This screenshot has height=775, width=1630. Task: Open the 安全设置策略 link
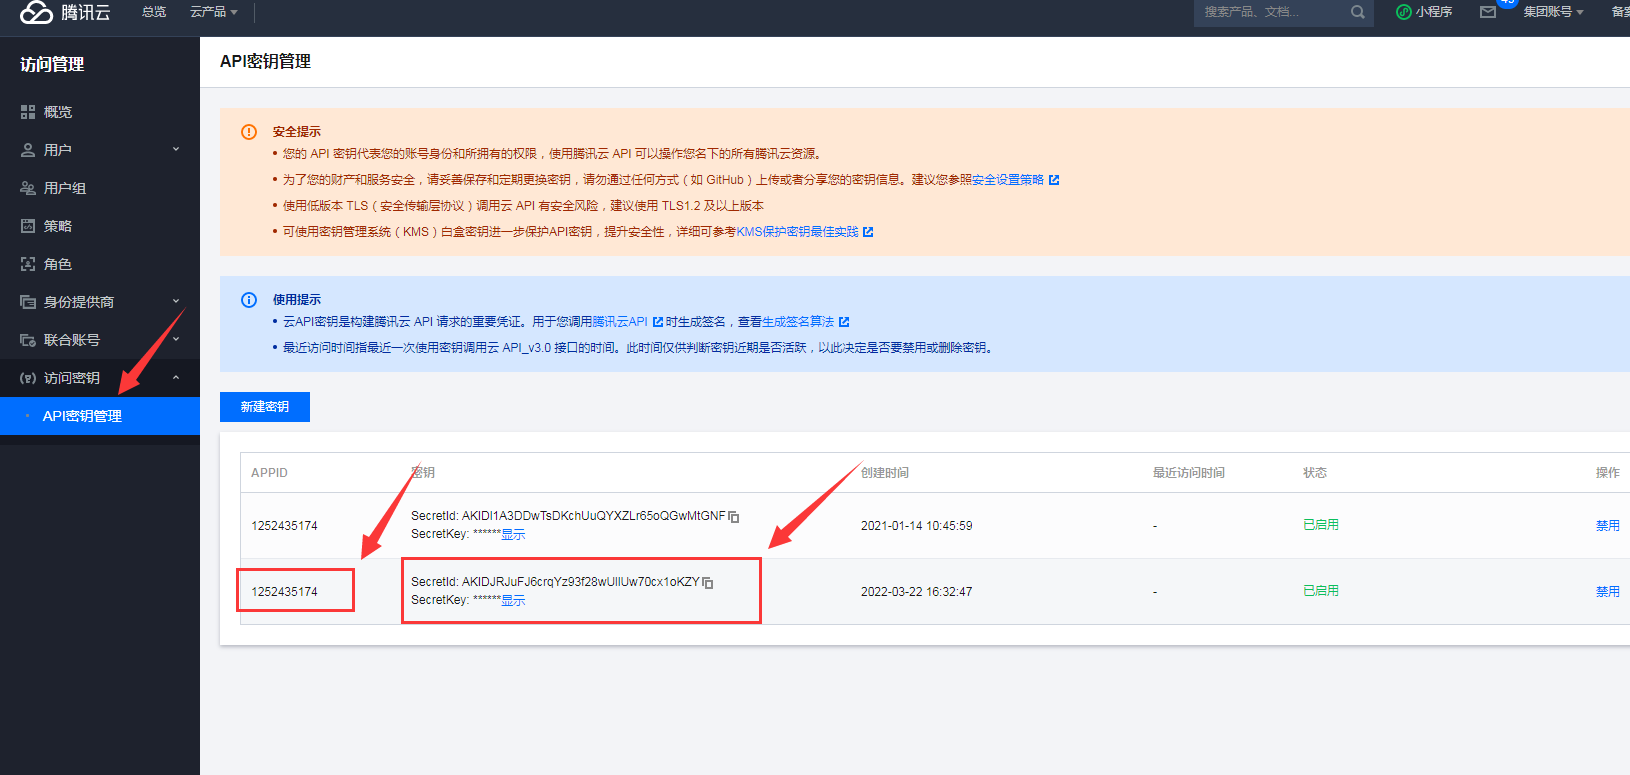point(1008,180)
